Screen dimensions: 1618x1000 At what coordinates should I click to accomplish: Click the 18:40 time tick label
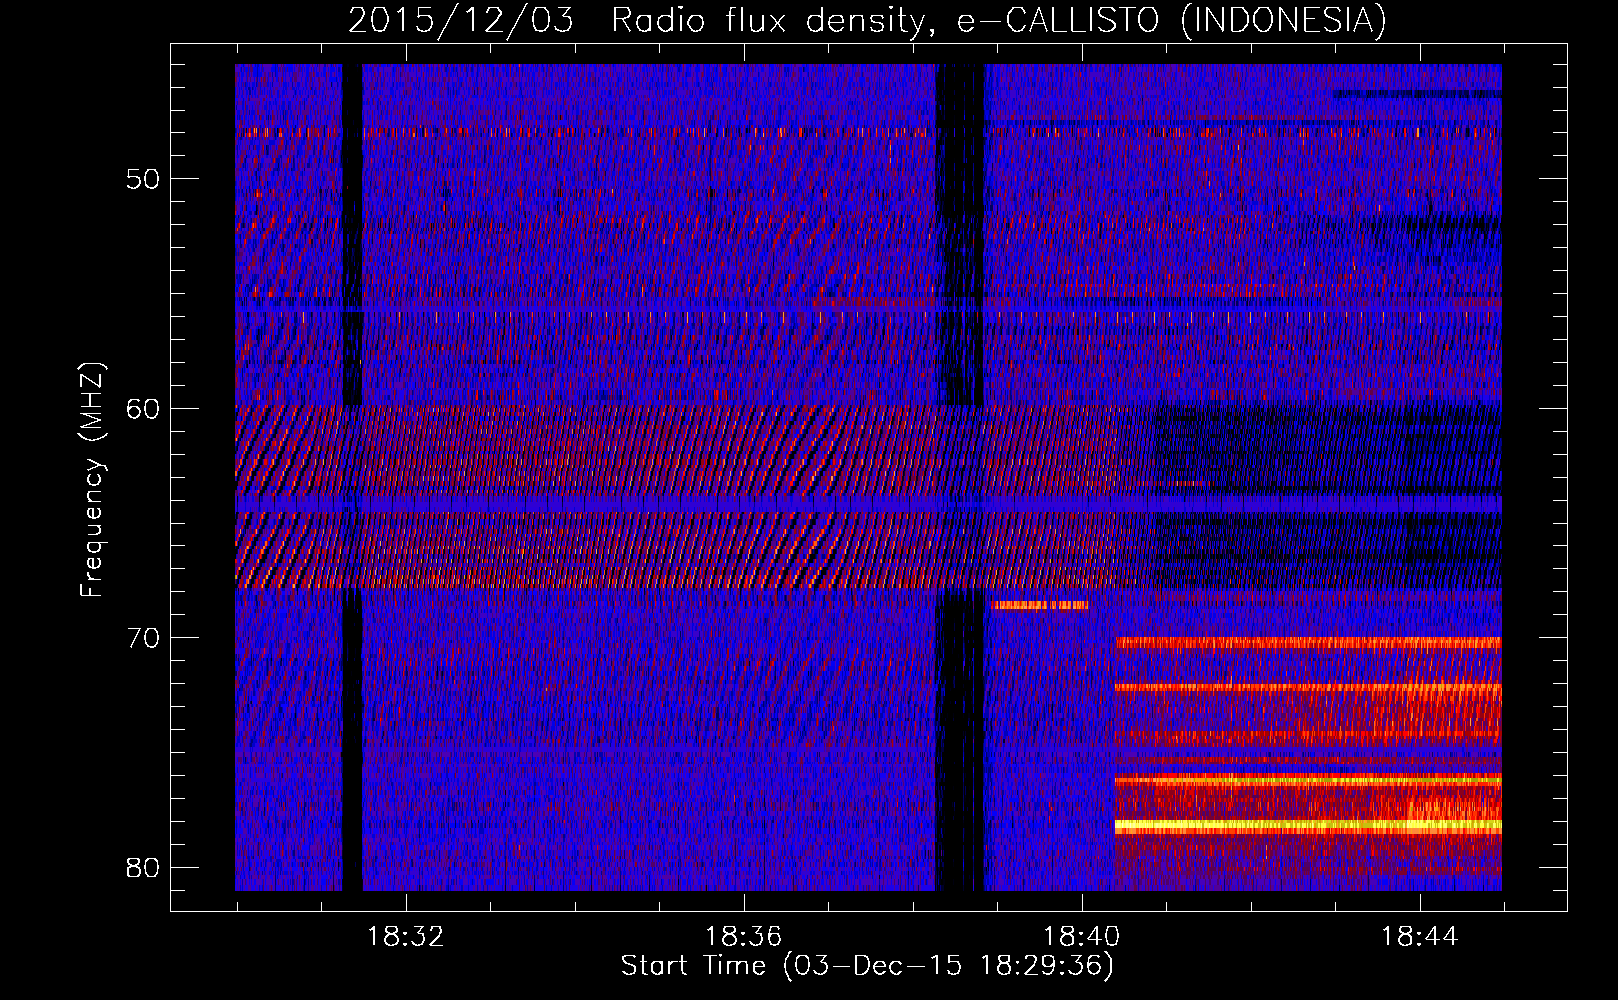point(1081,937)
